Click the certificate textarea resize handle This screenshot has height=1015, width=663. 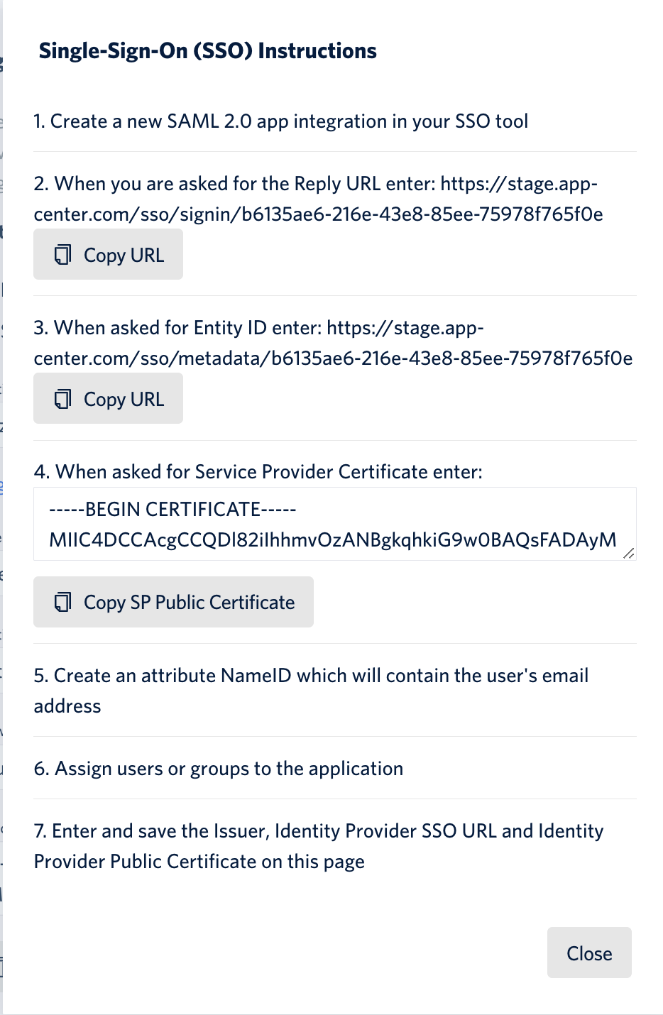630,553
